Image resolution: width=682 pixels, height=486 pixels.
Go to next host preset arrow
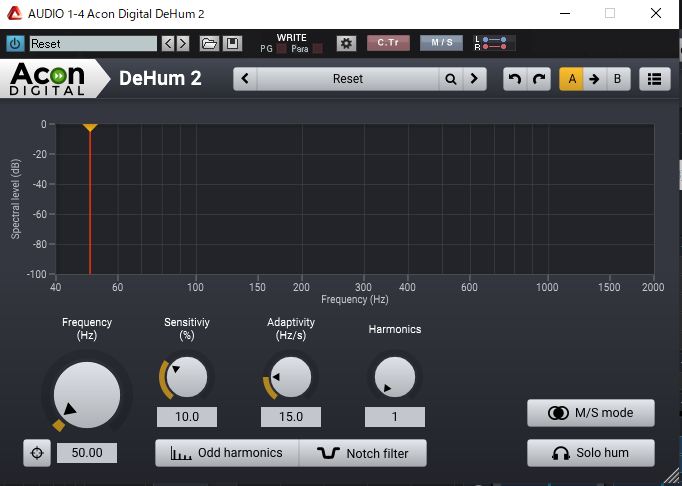183,44
